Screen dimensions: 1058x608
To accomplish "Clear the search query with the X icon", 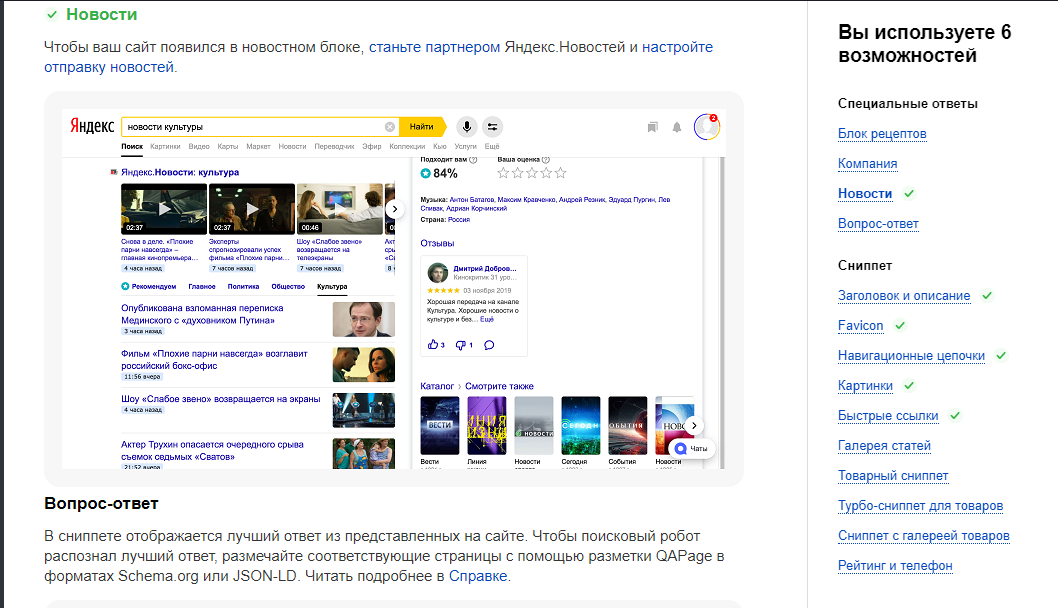I will click(389, 127).
